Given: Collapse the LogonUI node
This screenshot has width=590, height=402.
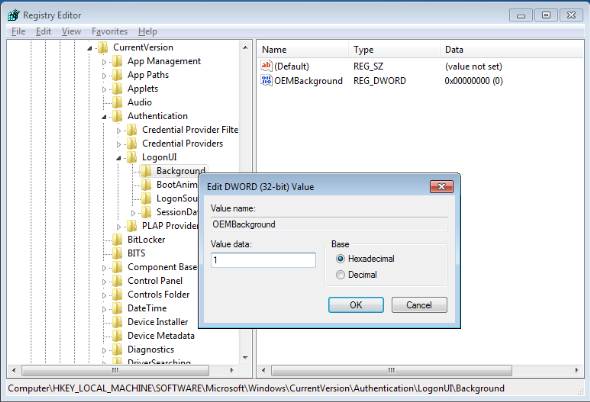Looking at the screenshot, I should click(x=119, y=158).
